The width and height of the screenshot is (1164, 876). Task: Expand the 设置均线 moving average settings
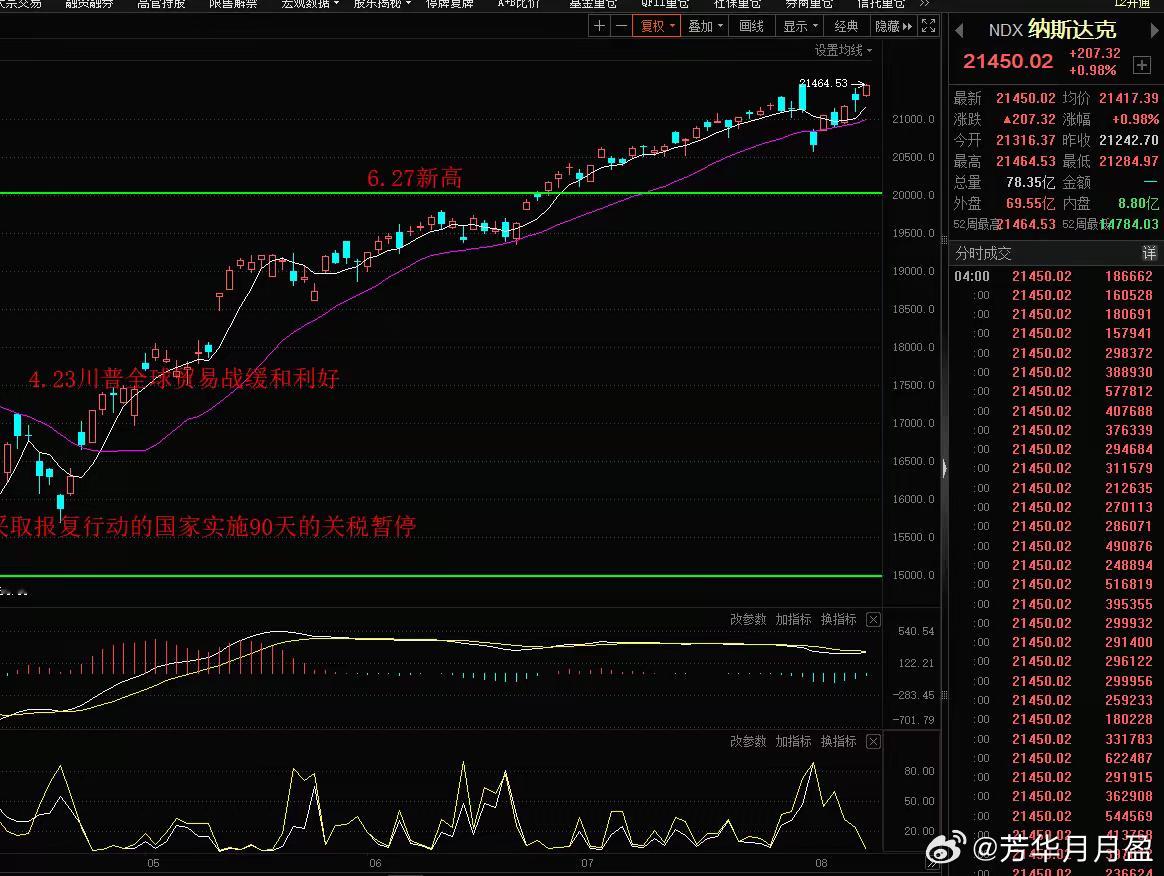pyautogui.click(x=843, y=50)
